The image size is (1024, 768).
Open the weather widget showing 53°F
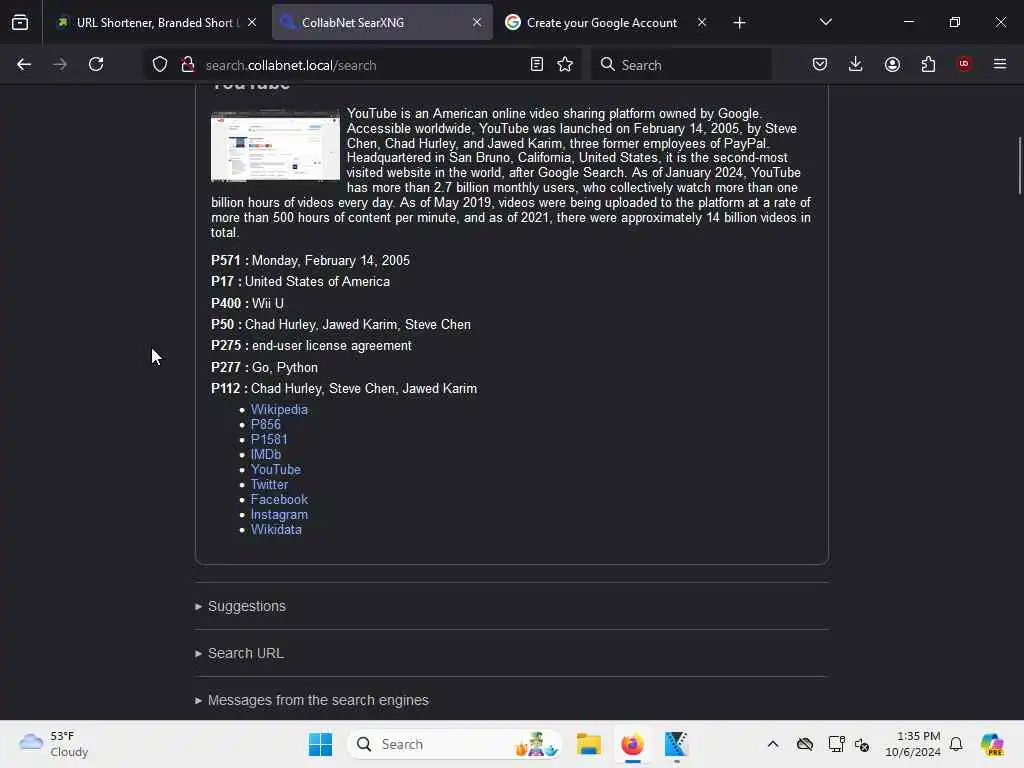(x=54, y=744)
